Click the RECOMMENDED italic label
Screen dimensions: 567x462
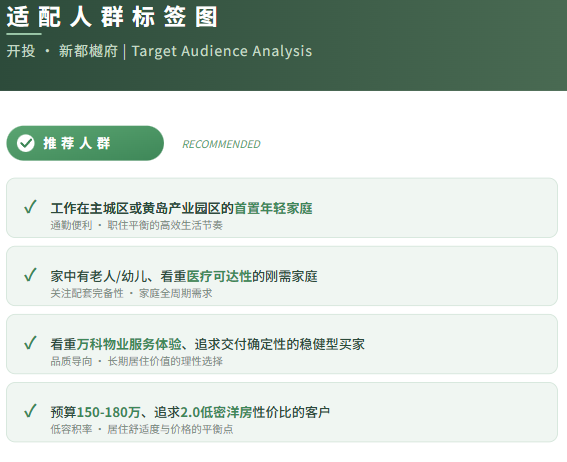(x=221, y=144)
